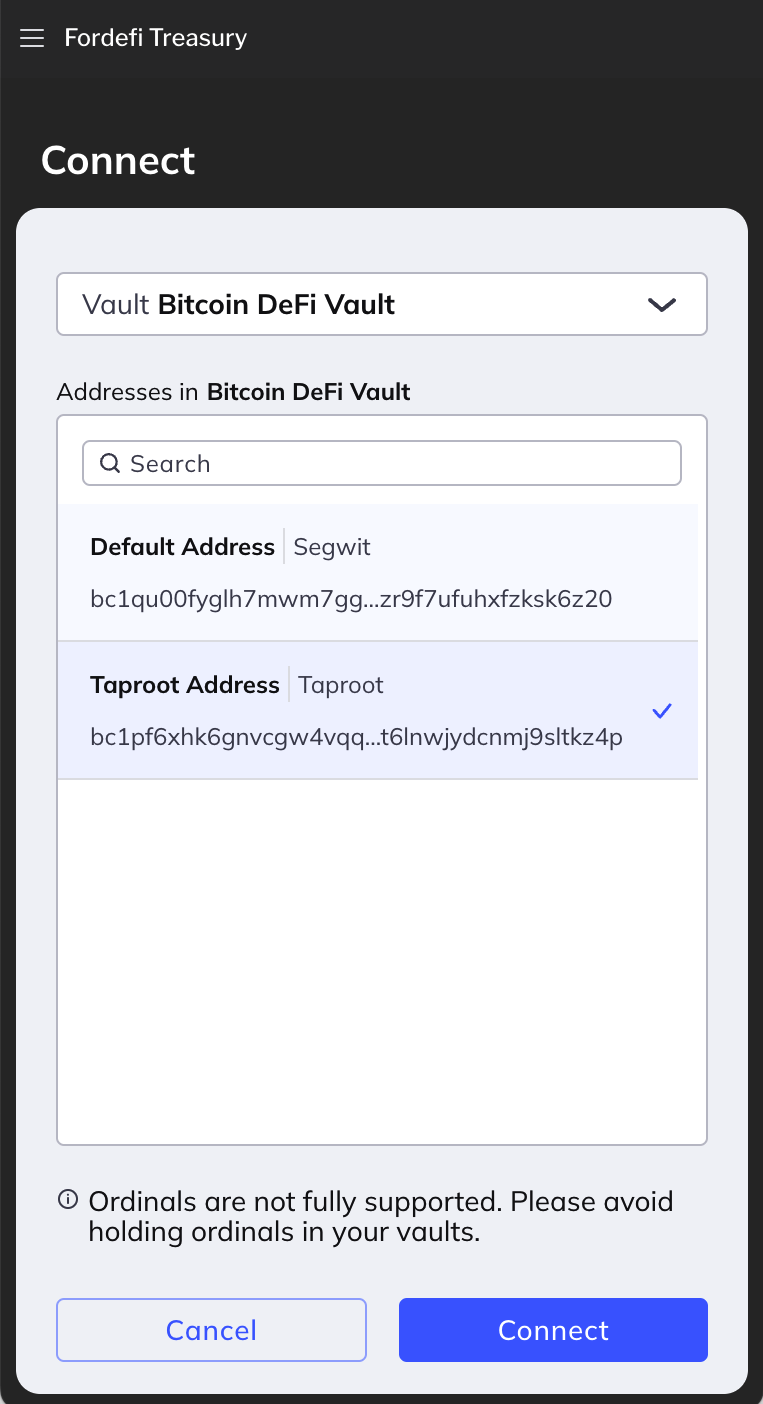
Task: Focus the Search addresses field
Action: point(400,464)
